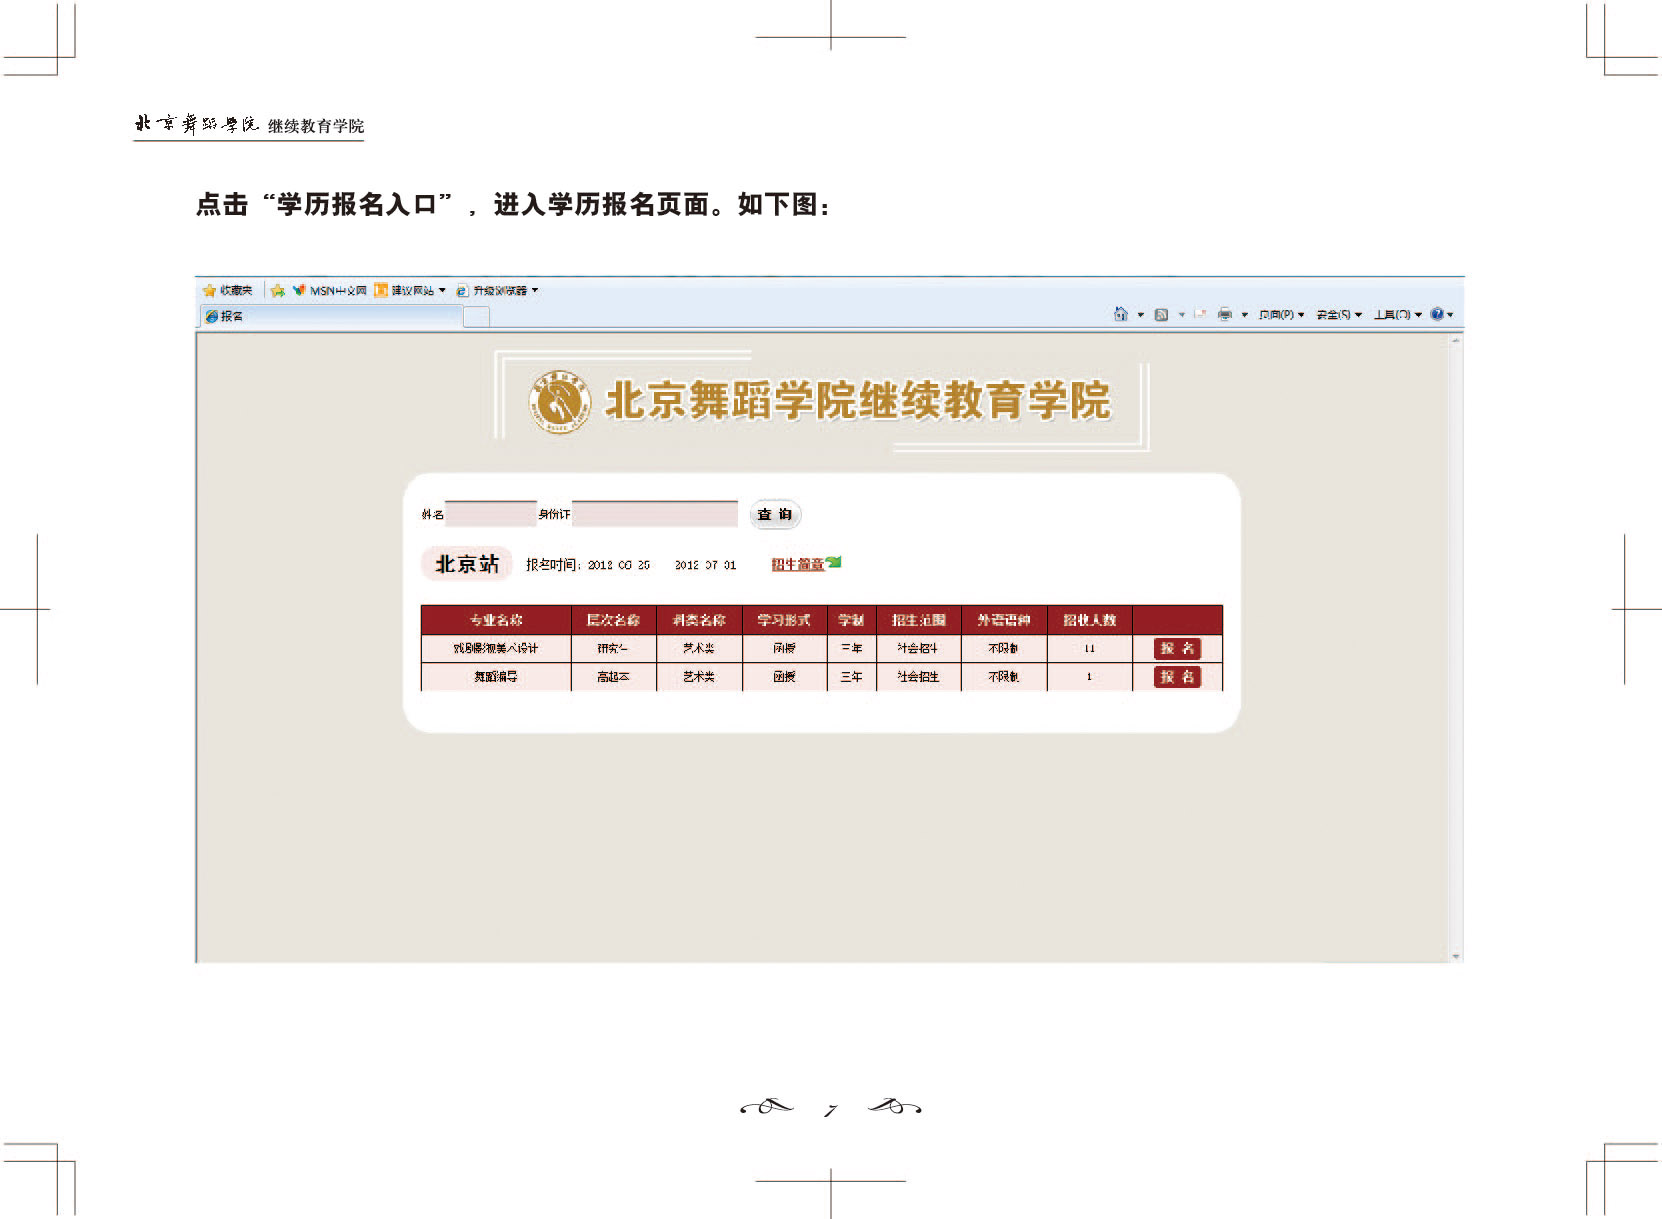Image resolution: width=1662 pixels, height=1219 pixels.
Task: Click the scroll-down arrow of the page scrollbar
Action: click(x=1455, y=956)
